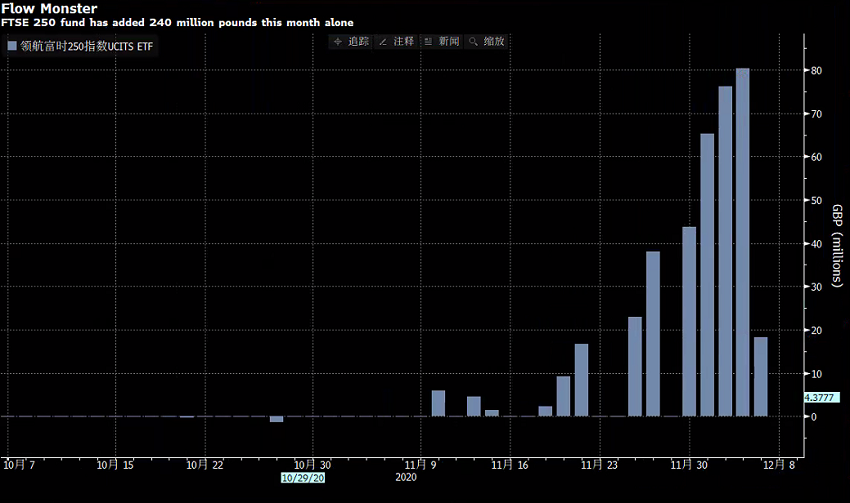
Task: Click the 领航富时250指数UCITS ETF legend label
Action: click(x=87, y=47)
